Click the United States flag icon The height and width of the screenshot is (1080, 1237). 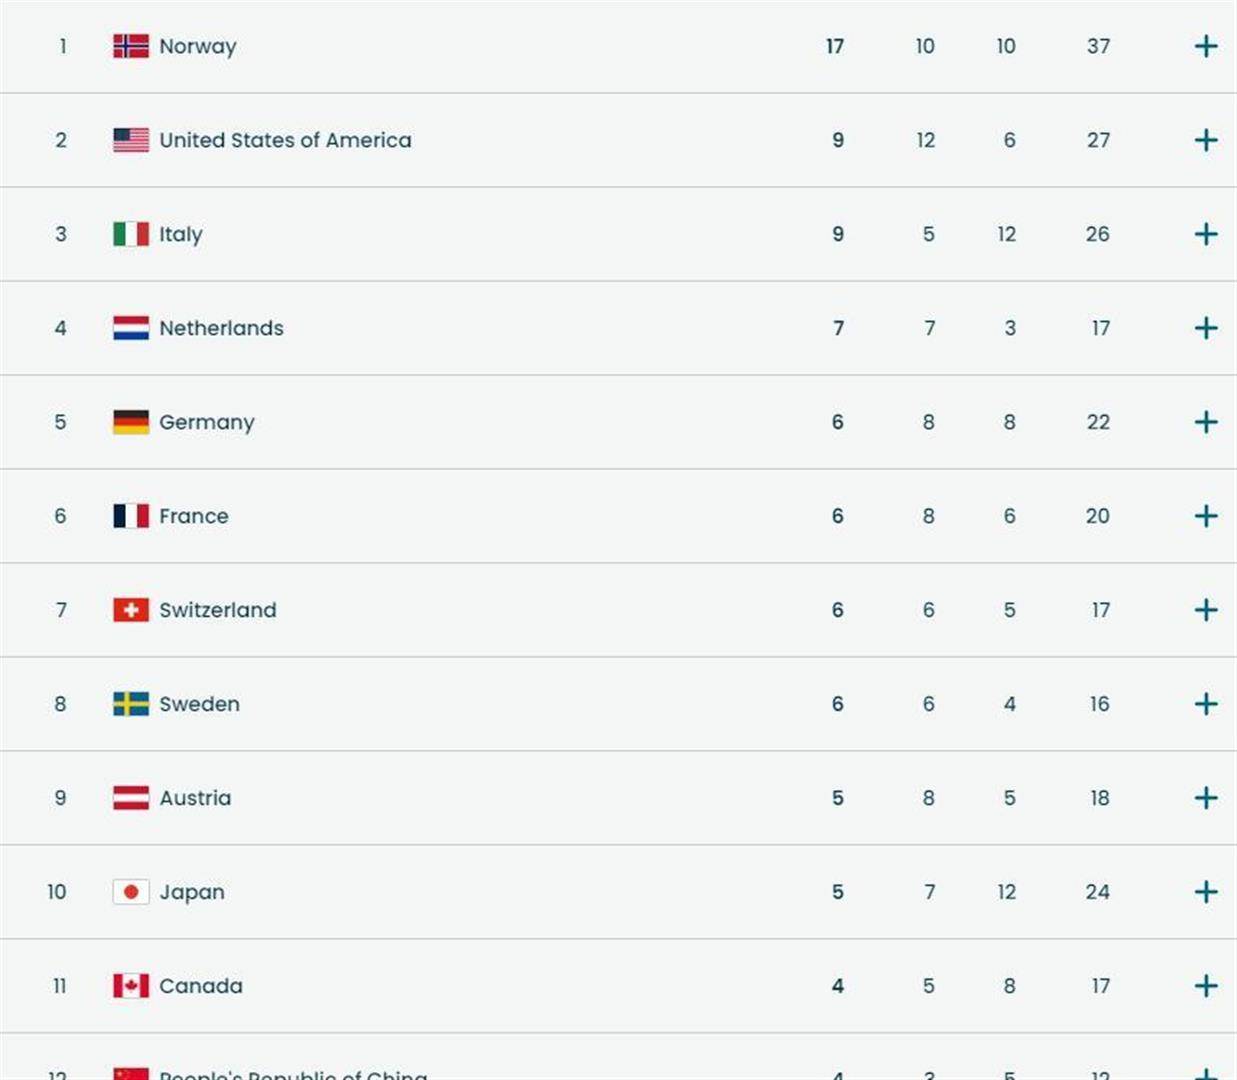pyautogui.click(x=131, y=140)
